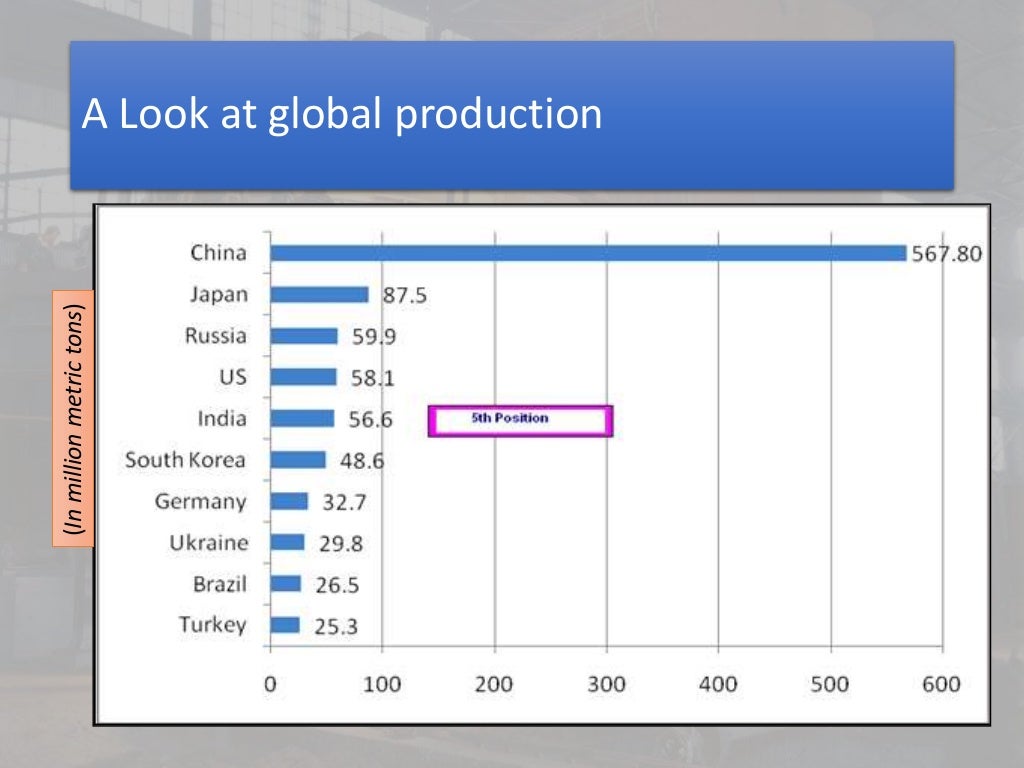Screen dimensions: 1024x768
Task: Click the slide title 'A Look at global production'
Action: [x=342, y=114]
